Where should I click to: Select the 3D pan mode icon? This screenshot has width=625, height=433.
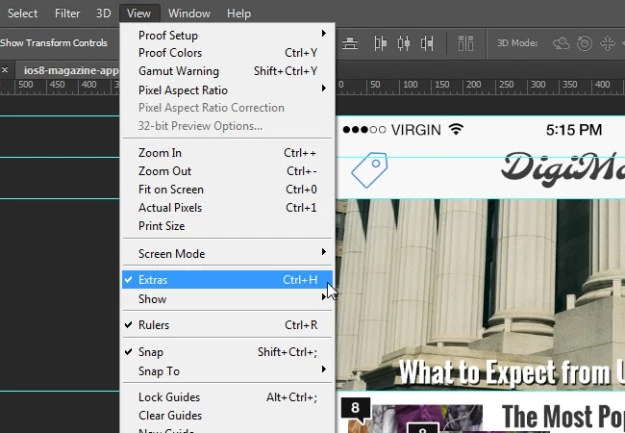pos(607,43)
